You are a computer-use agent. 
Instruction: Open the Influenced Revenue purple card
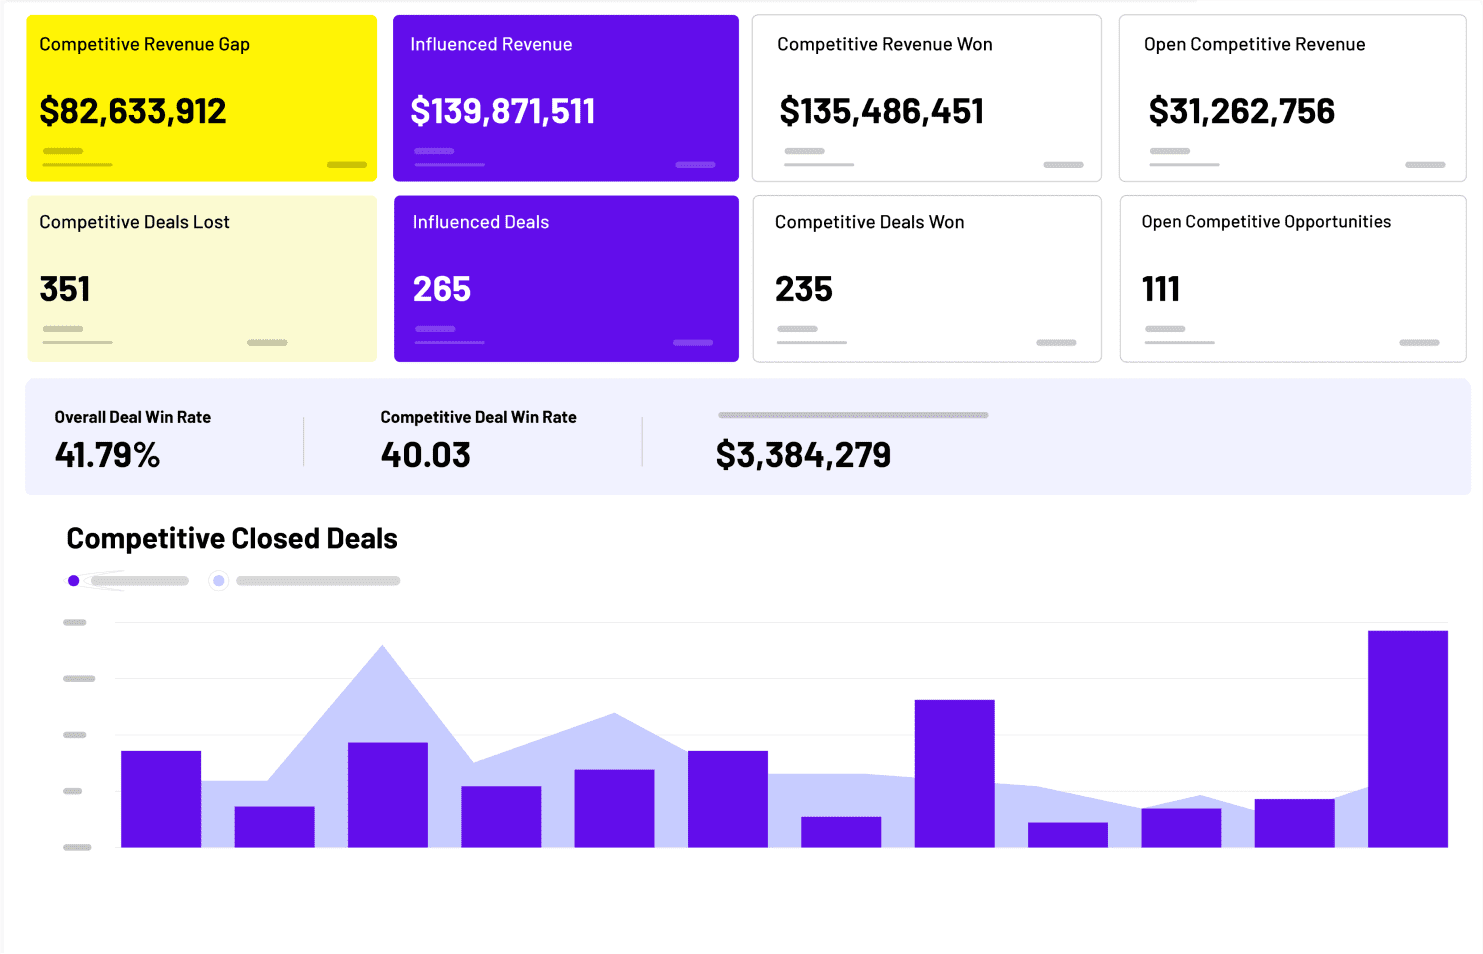pyautogui.click(x=566, y=98)
